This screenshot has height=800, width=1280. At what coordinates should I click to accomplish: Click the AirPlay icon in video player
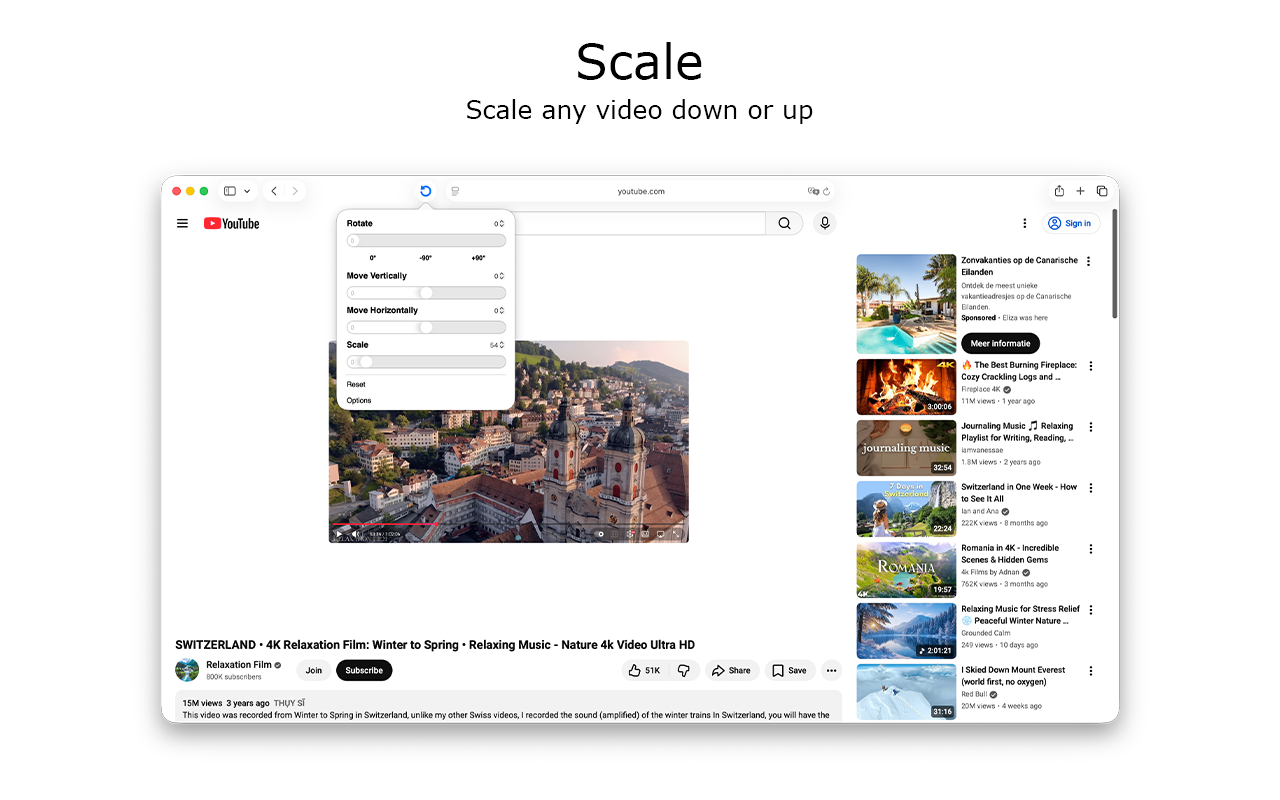pos(660,534)
